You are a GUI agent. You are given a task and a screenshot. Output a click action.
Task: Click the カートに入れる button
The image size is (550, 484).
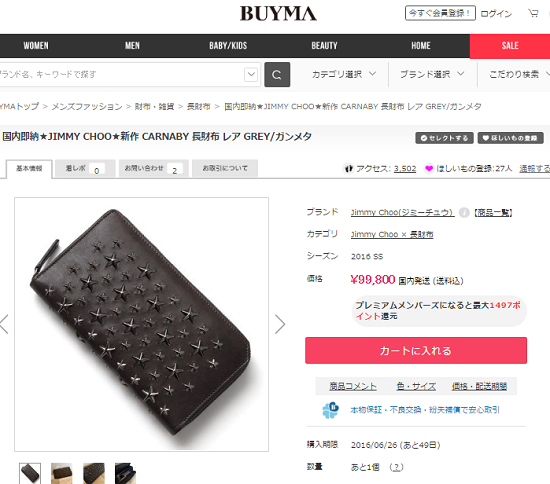point(416,351)
